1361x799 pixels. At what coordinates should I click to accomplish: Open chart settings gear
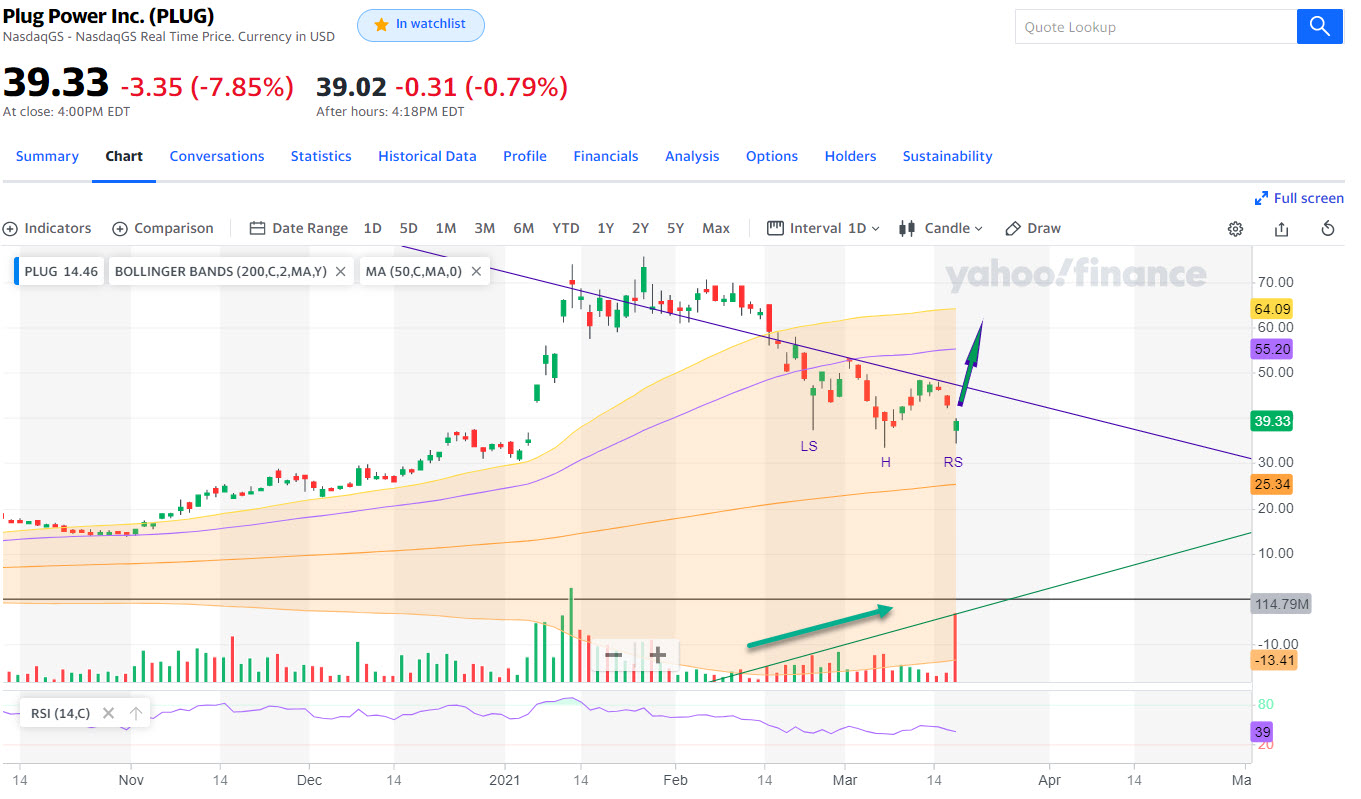pos(1235,229)
